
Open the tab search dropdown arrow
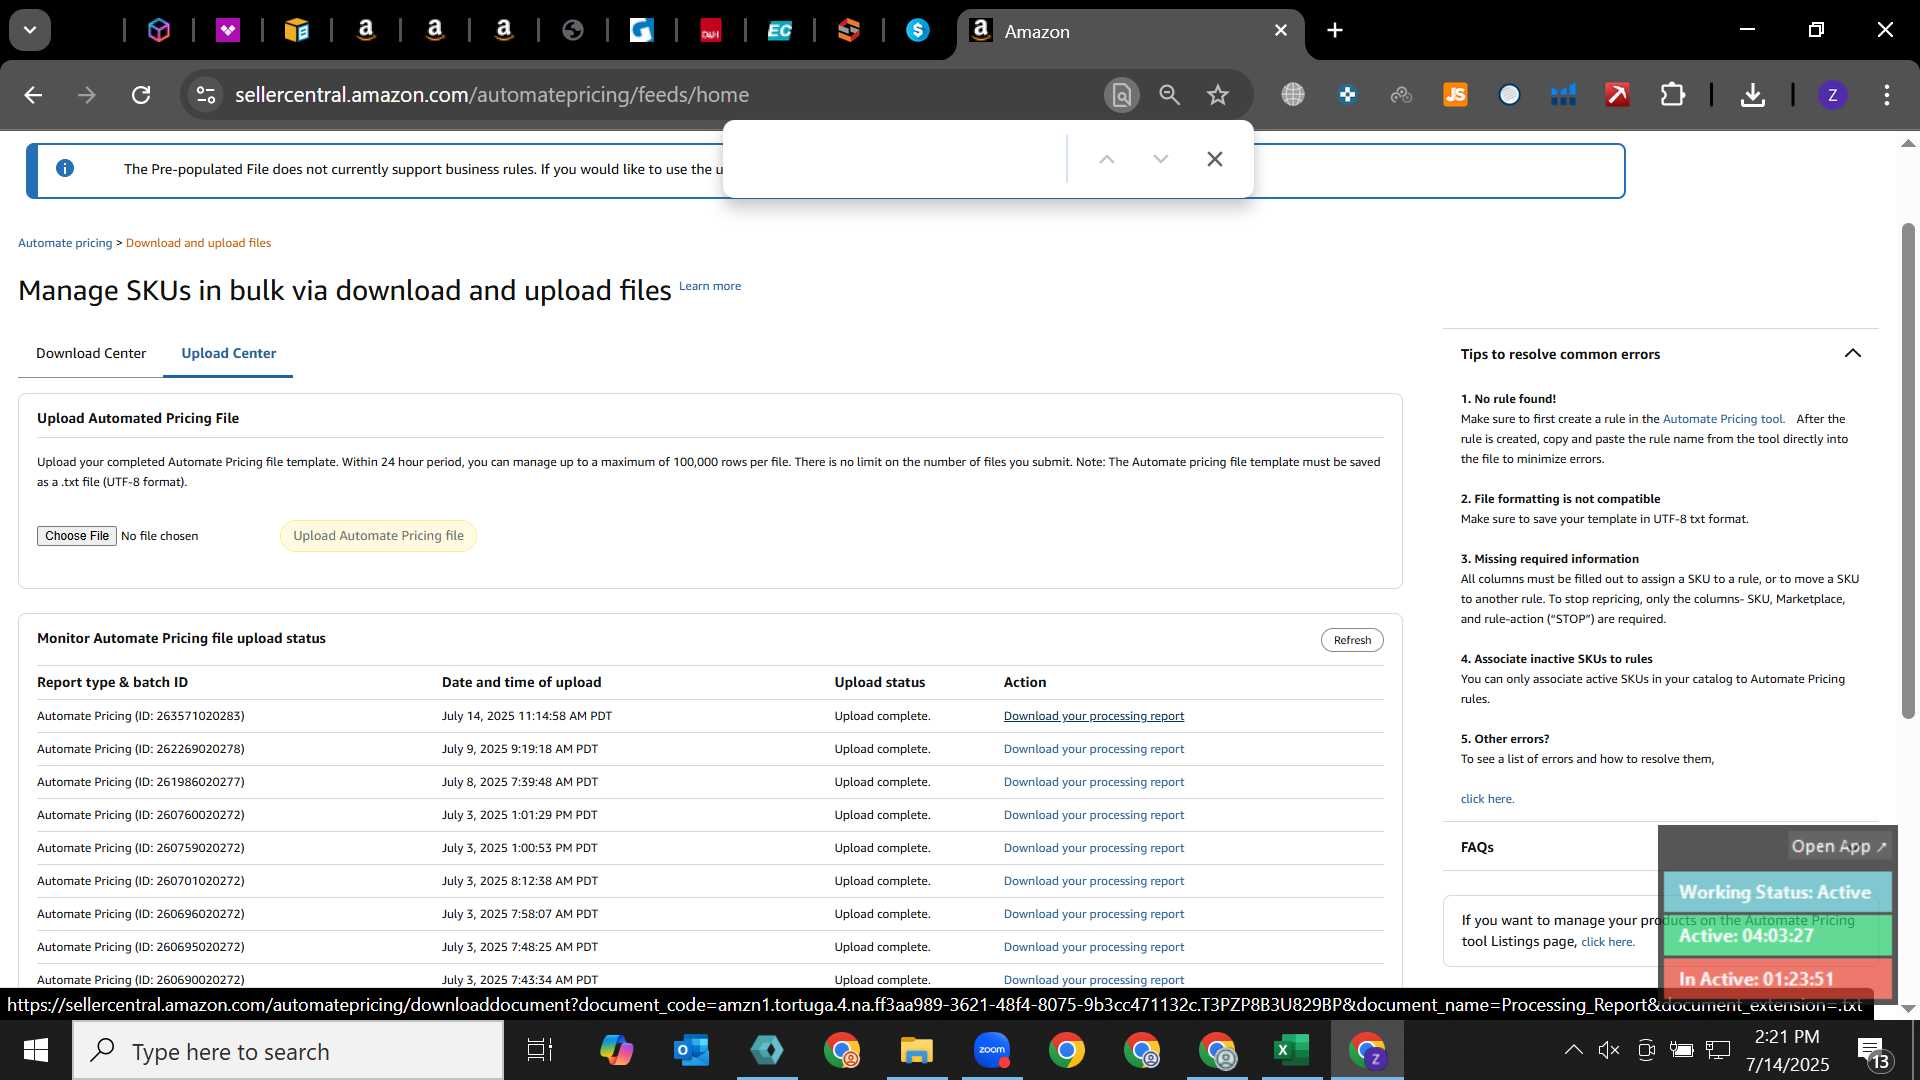pos(30,30)
